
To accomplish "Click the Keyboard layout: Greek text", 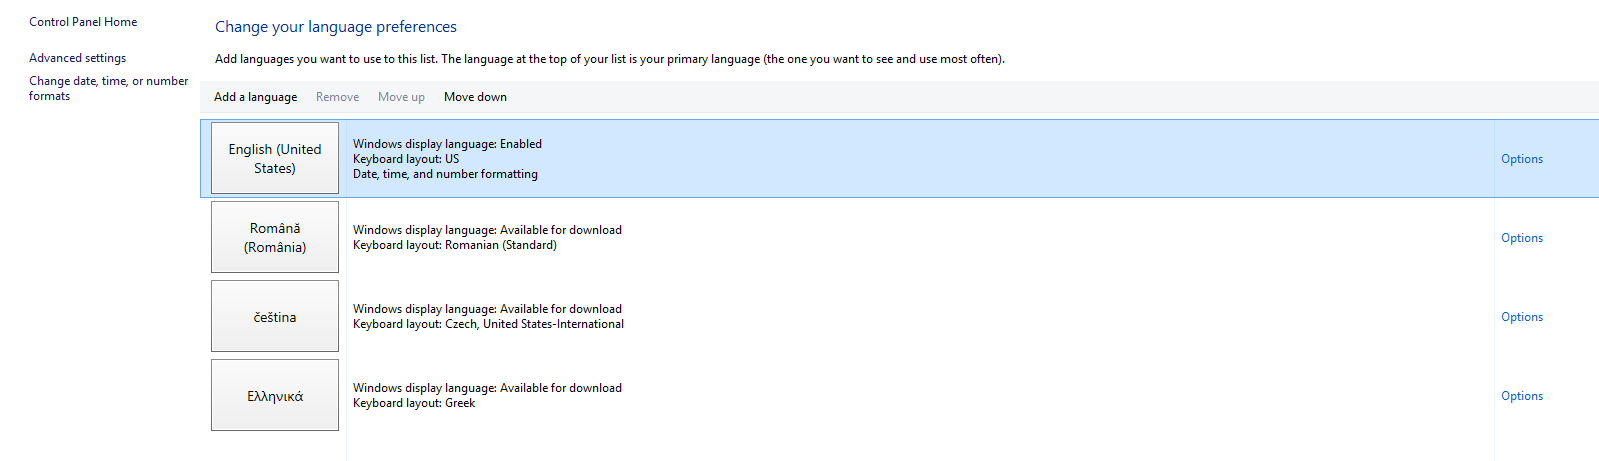I will (414, 403).
